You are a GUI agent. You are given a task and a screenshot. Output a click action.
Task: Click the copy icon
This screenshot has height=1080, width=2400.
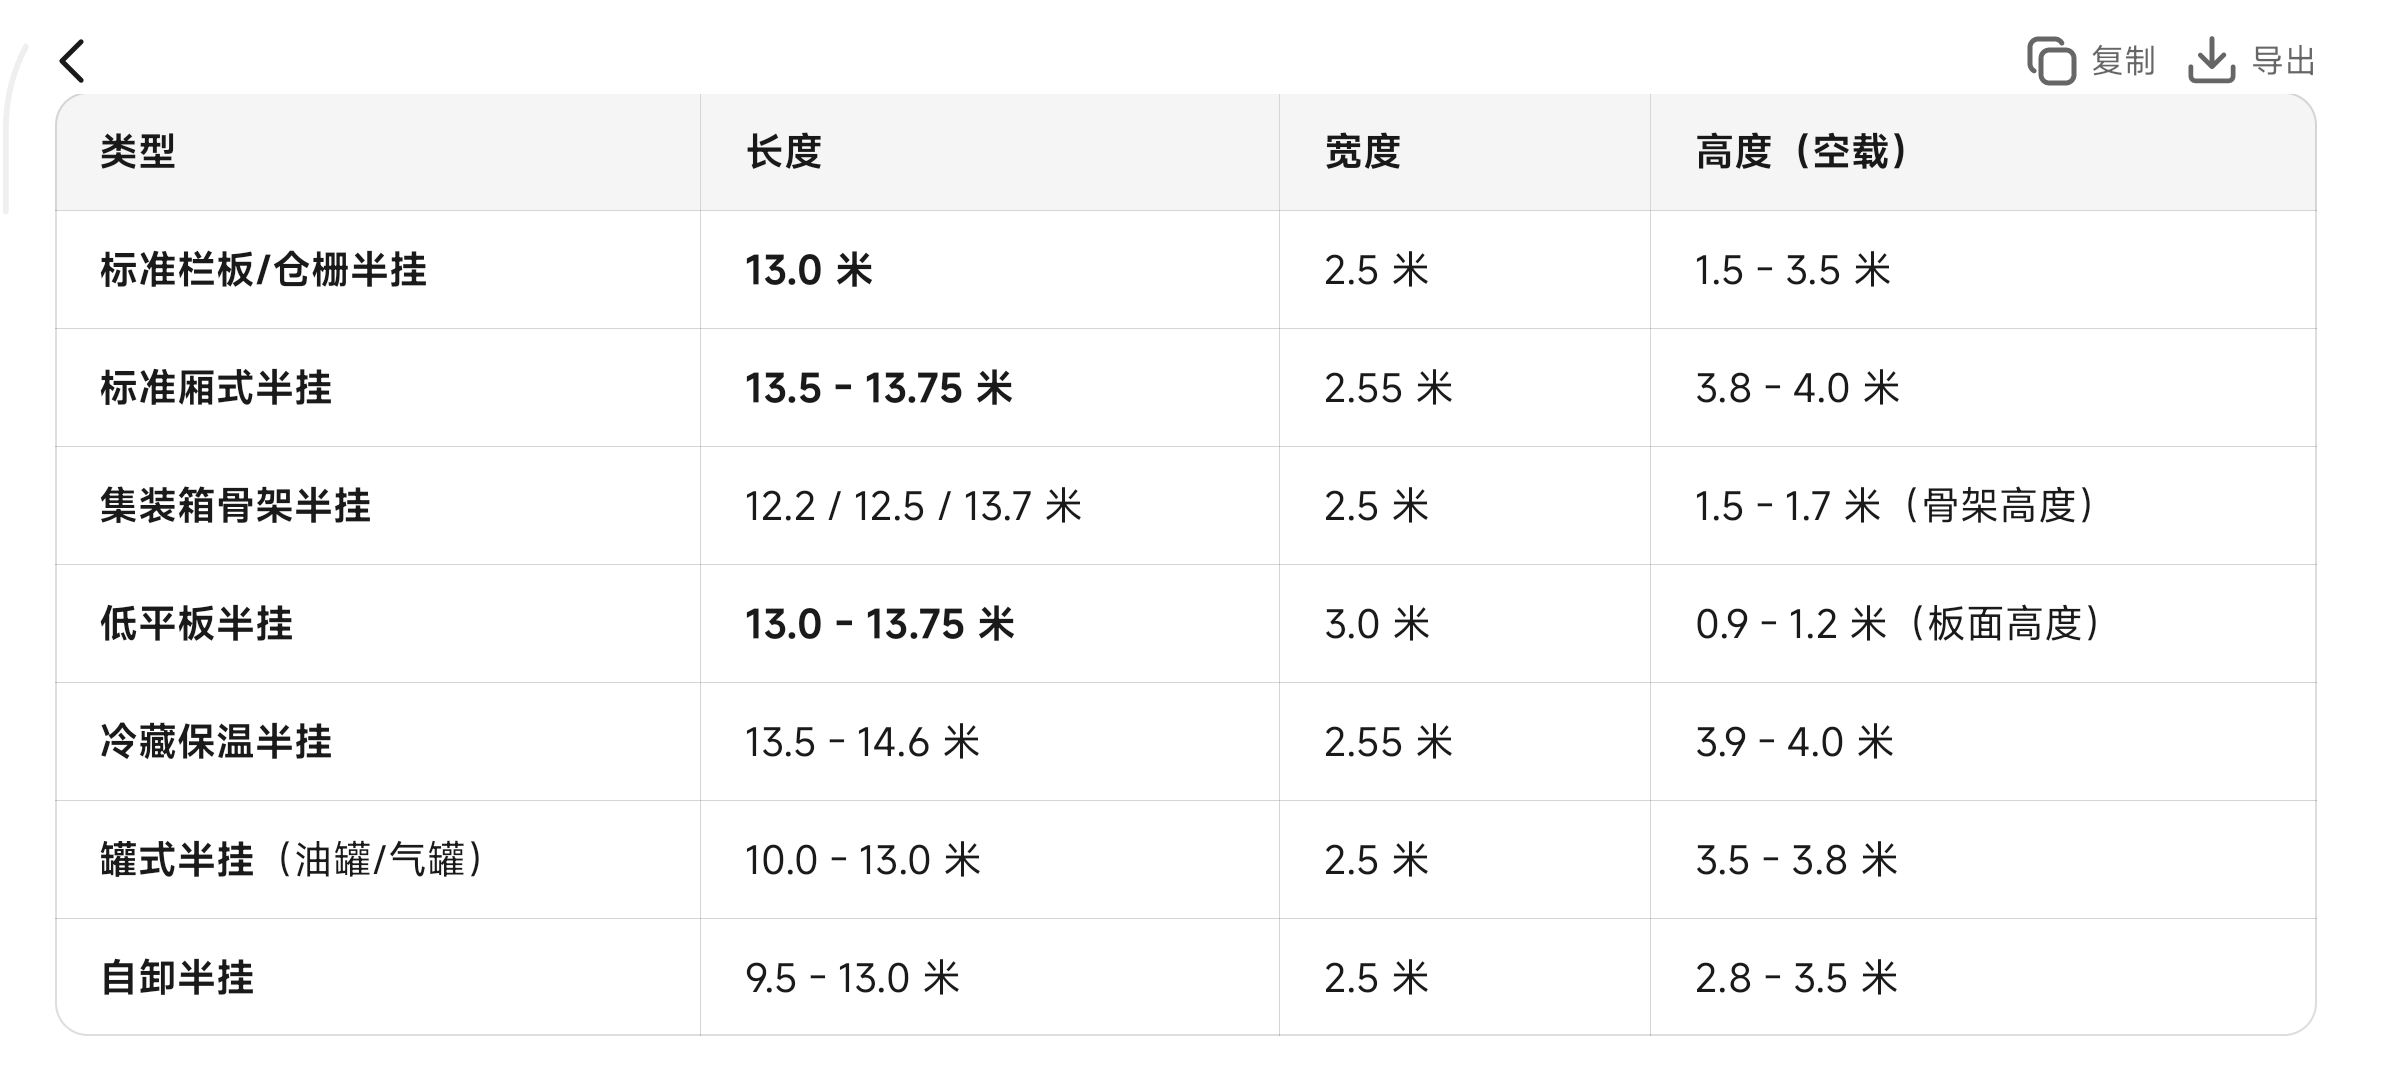point(2051,61)
